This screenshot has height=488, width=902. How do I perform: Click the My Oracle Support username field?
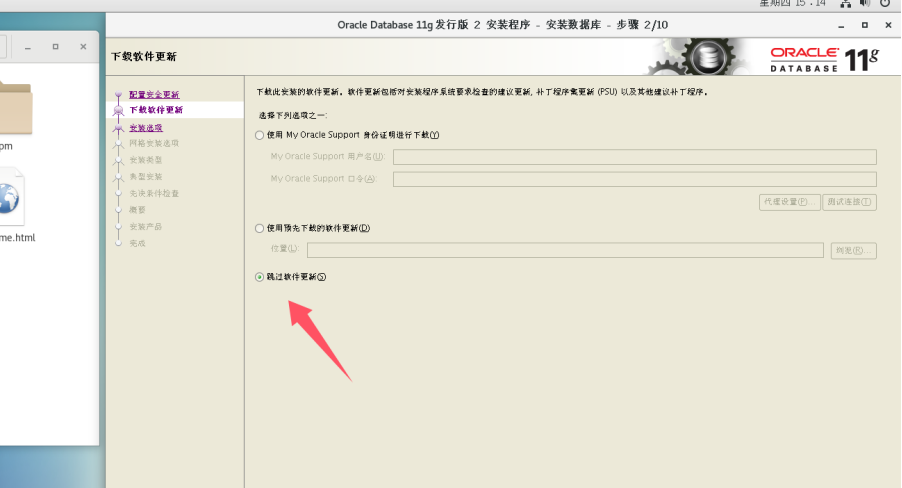pos(635,157)
